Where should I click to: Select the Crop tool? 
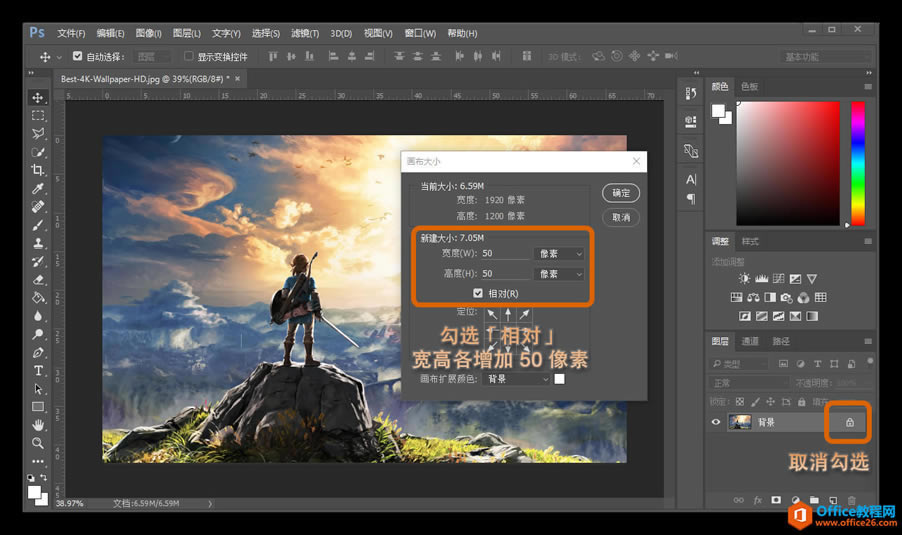click(38, 170)
